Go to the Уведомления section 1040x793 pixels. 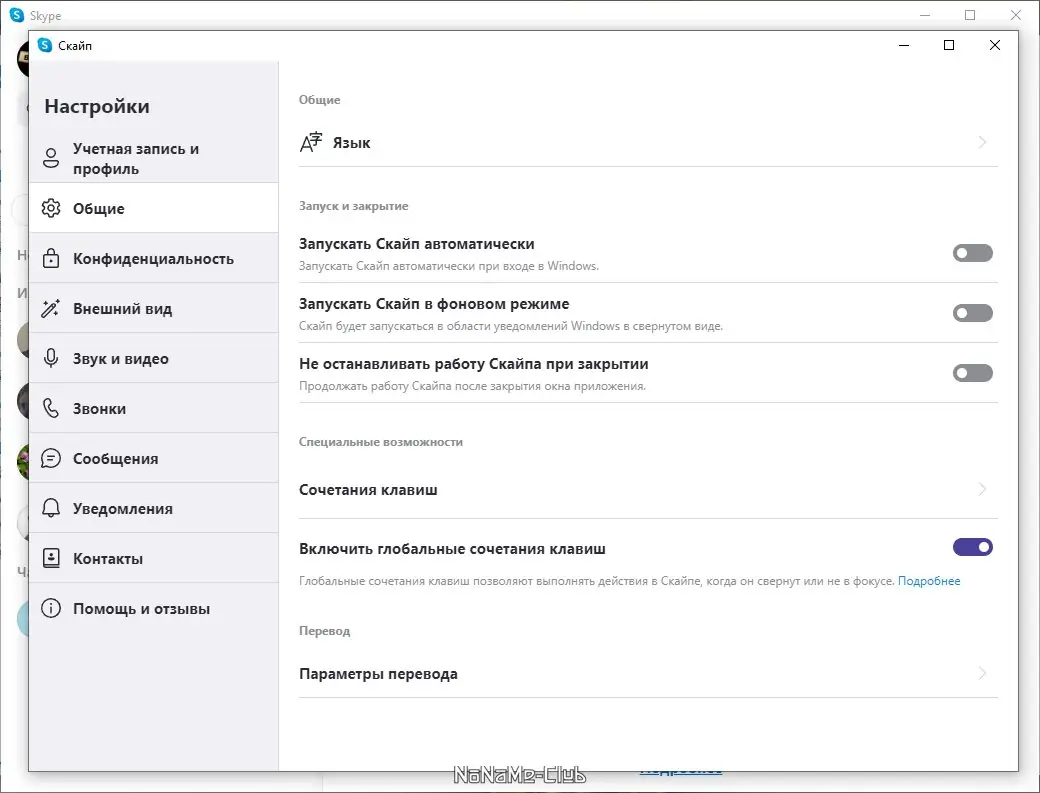pos(153,509)
